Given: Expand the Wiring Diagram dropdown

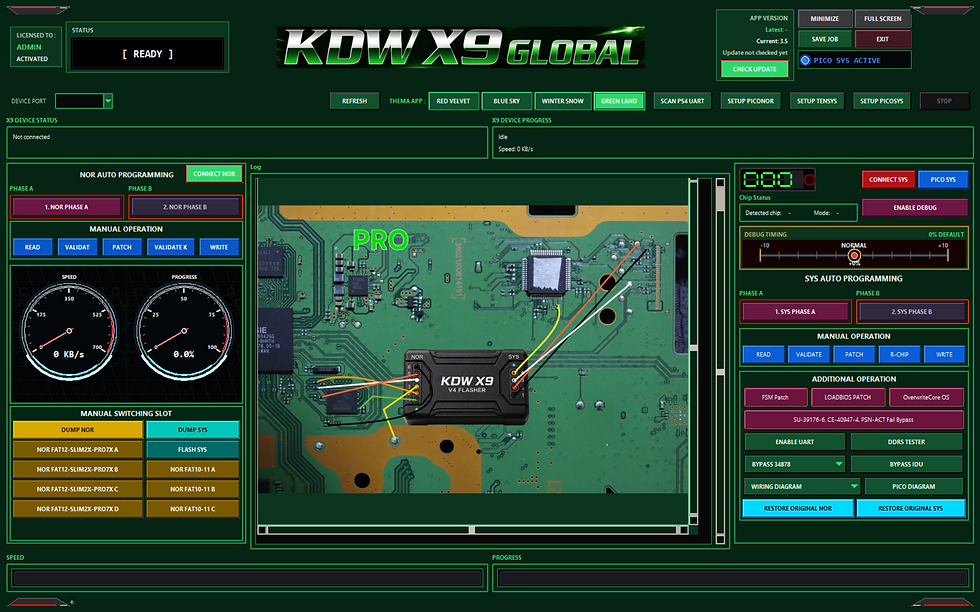Looking at the screenshot, I should tap(854, 486).
